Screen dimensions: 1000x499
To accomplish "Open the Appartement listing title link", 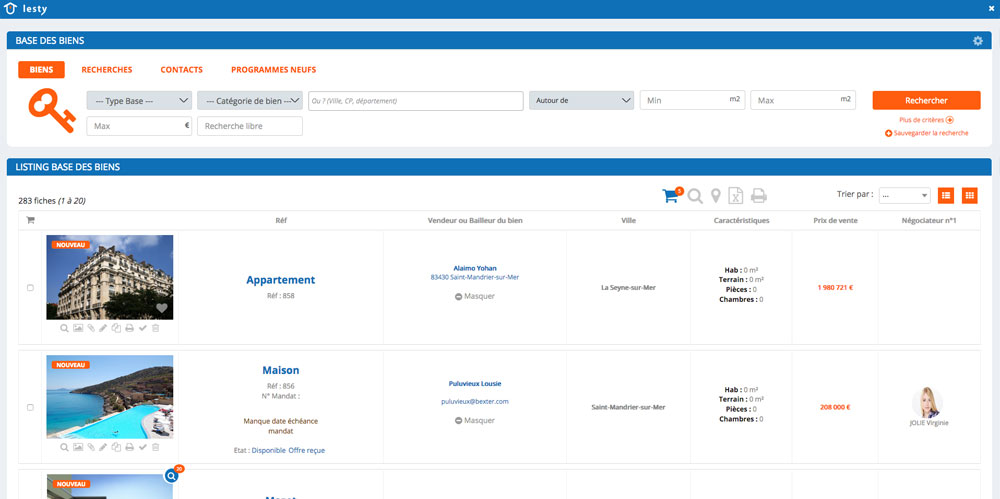I will [x=281, y=279].
